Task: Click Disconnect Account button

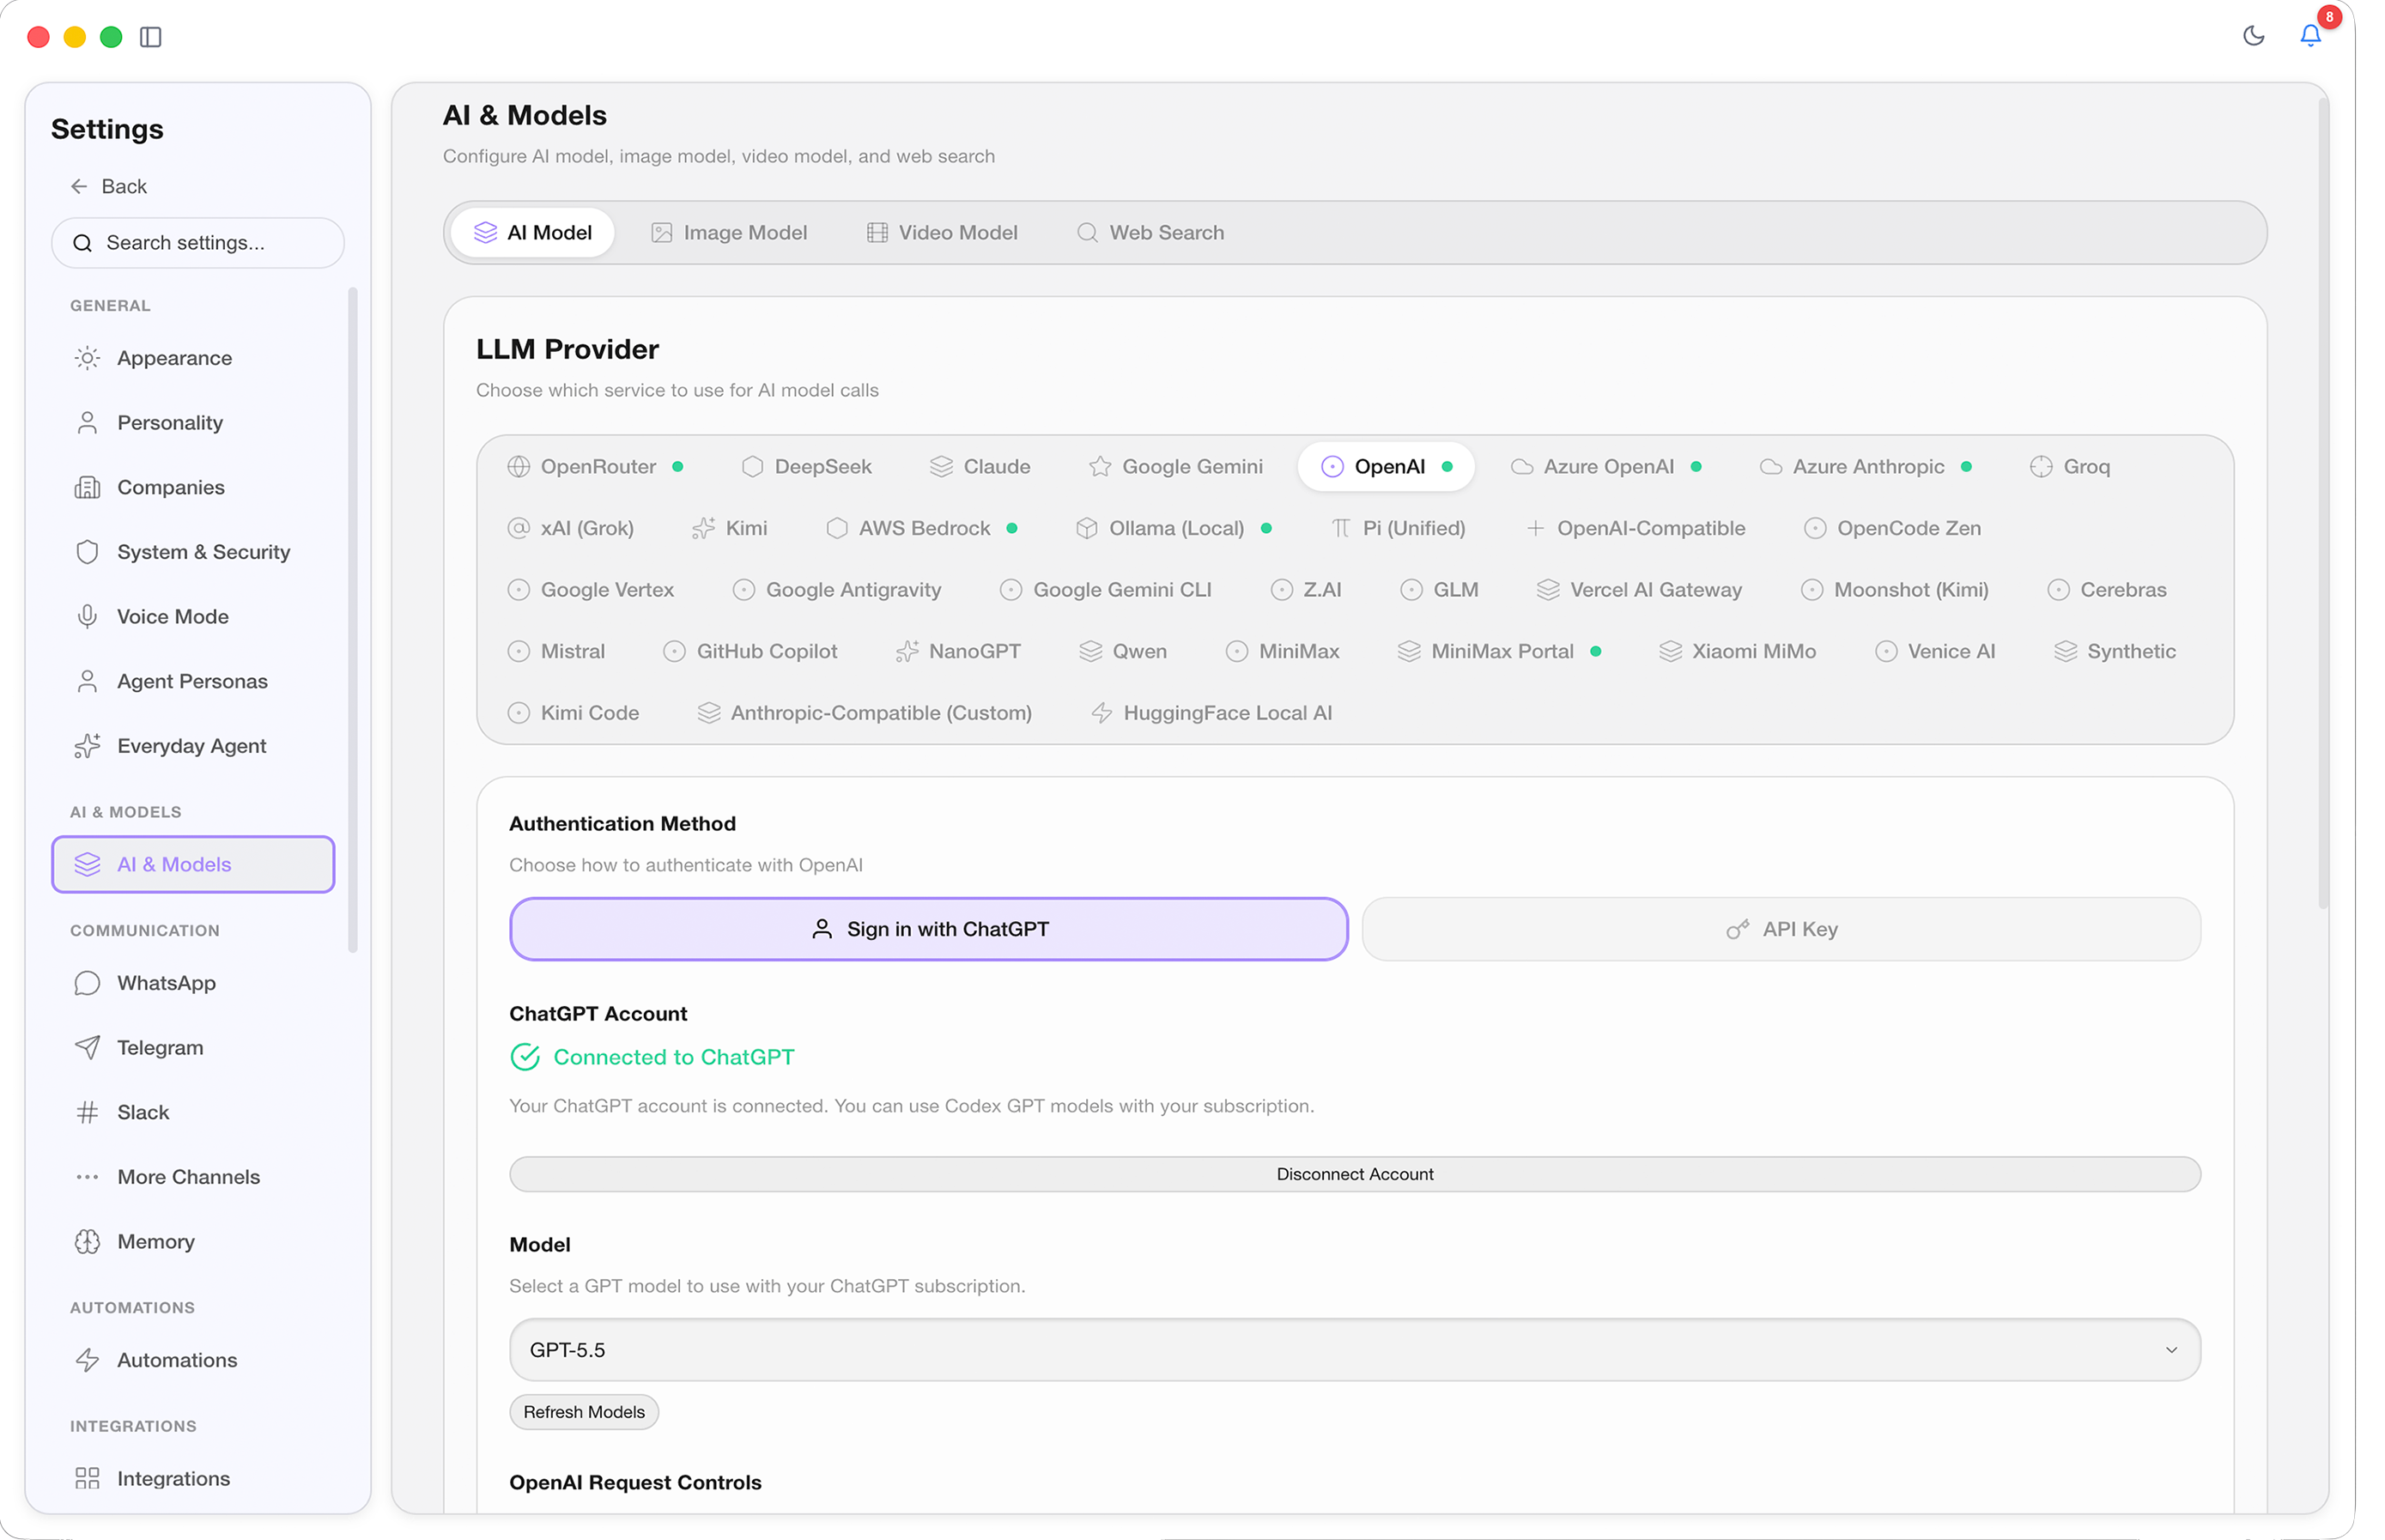Action: pos(1355,1174)
